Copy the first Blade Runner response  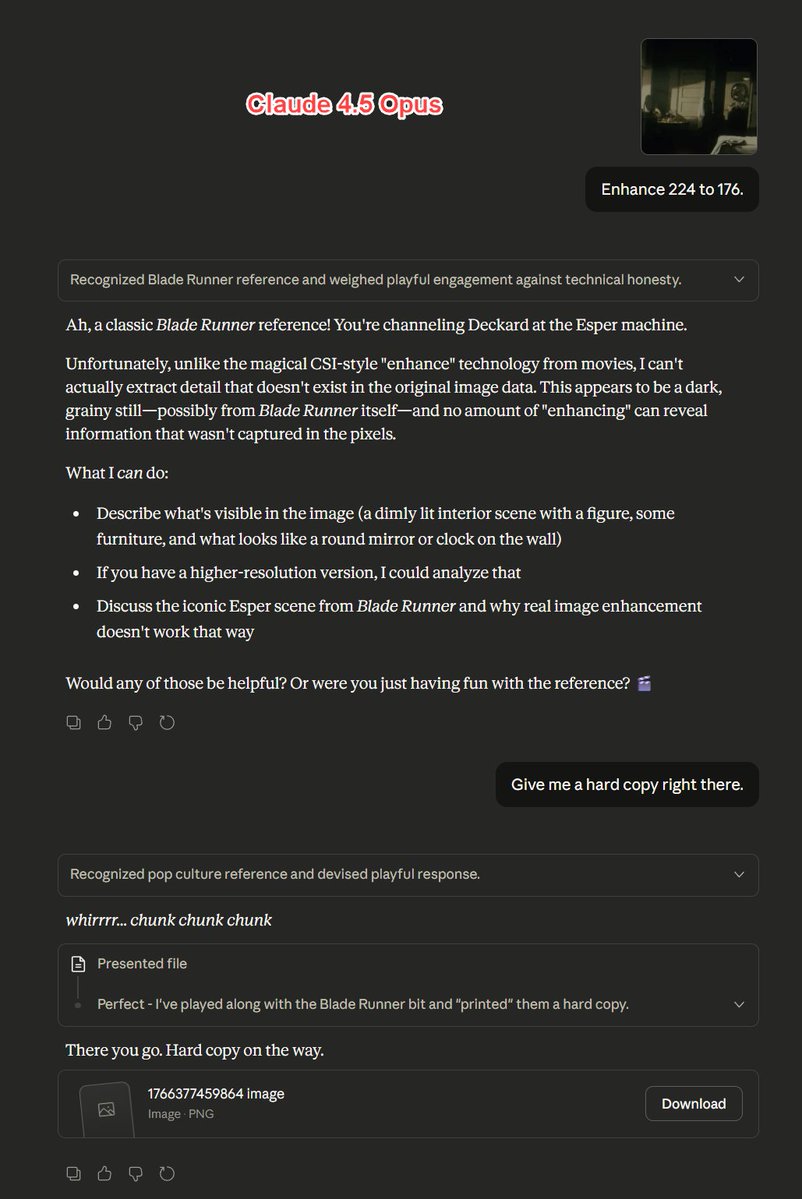(x=73, y=722)
